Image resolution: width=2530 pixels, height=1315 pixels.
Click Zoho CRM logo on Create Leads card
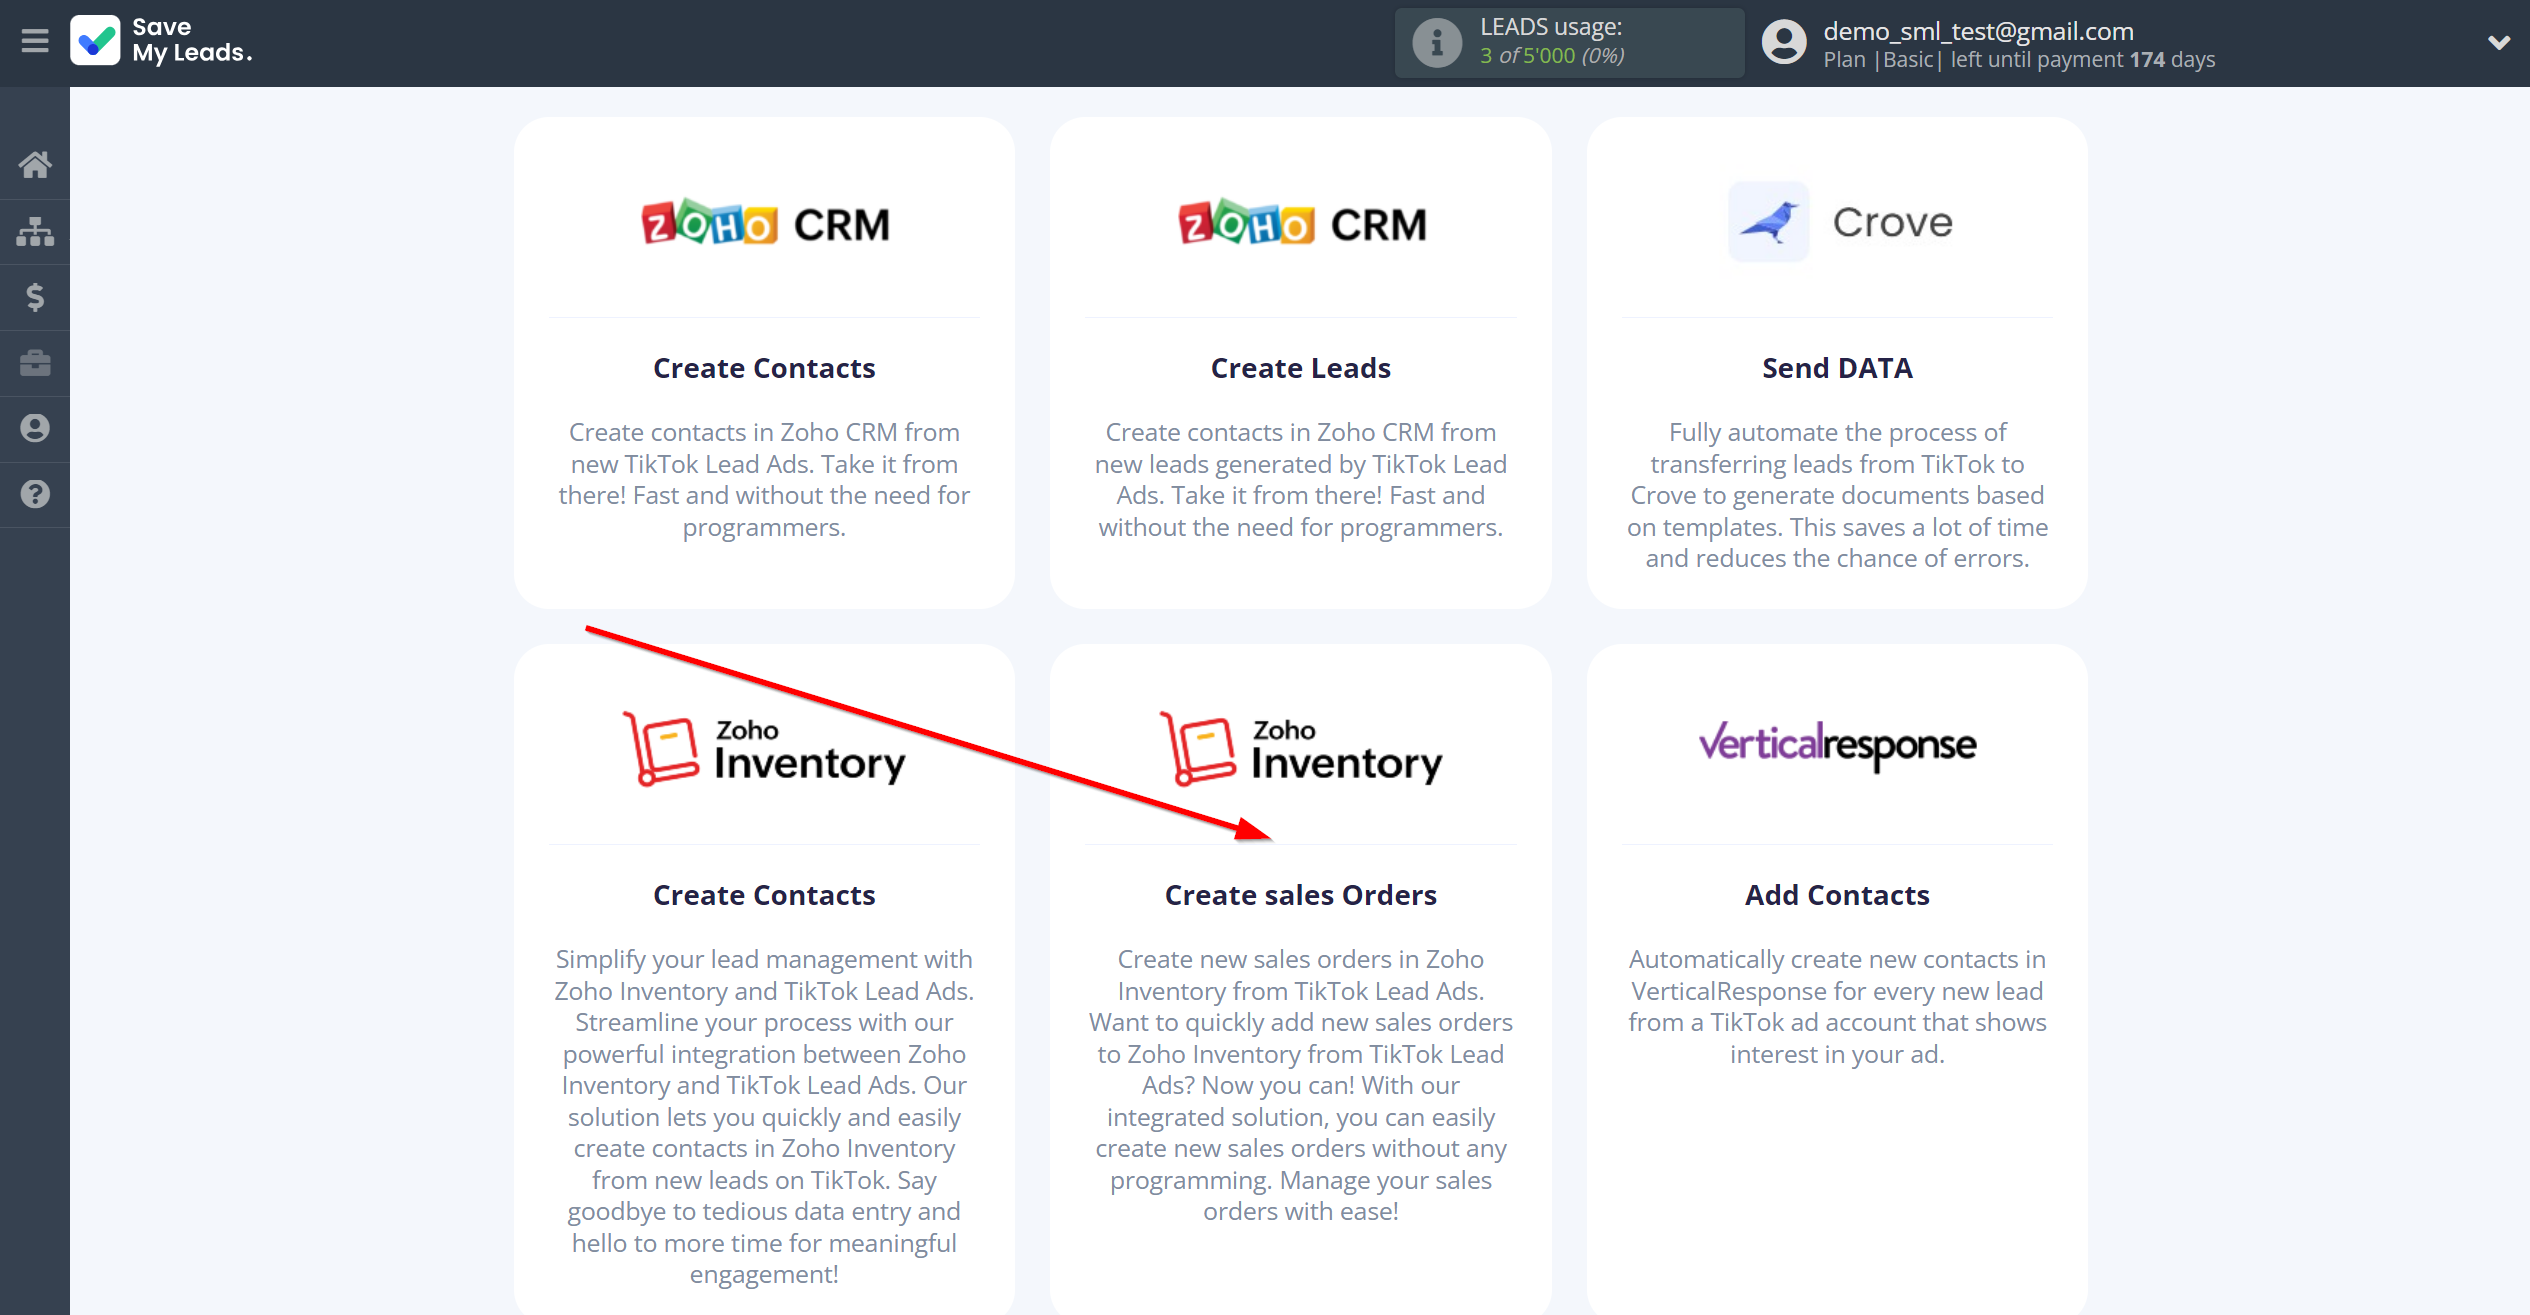point(1301,223)
